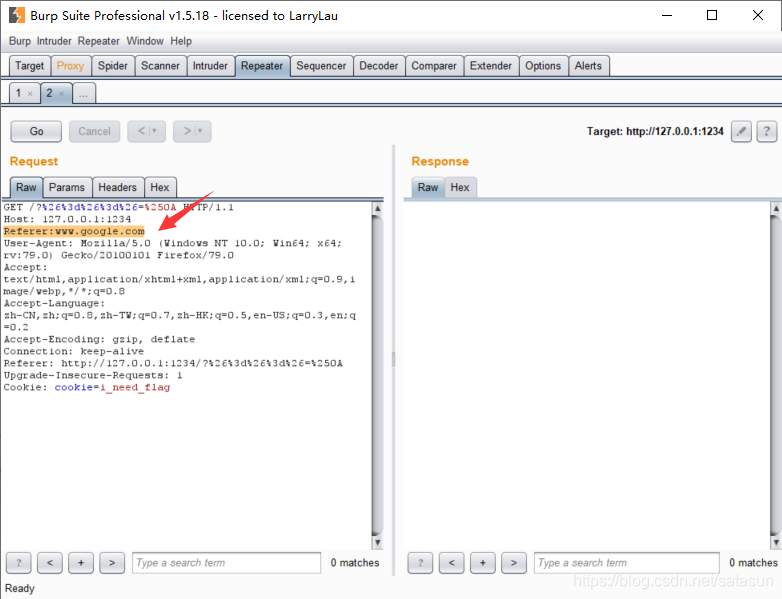Viewport: 782px width, 599px height.
Task: Click the request pane scroll up arrow
Action: point(378,208)
